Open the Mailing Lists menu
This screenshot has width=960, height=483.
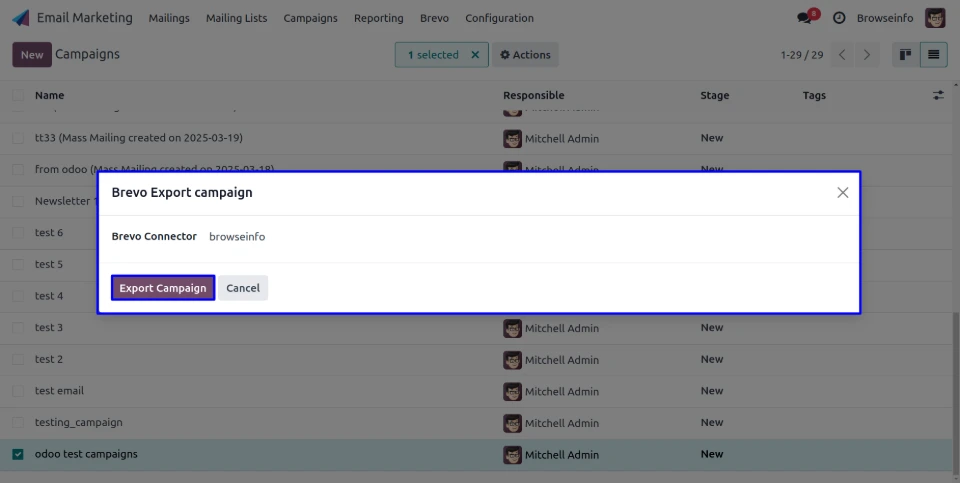[x=236, y=18]
